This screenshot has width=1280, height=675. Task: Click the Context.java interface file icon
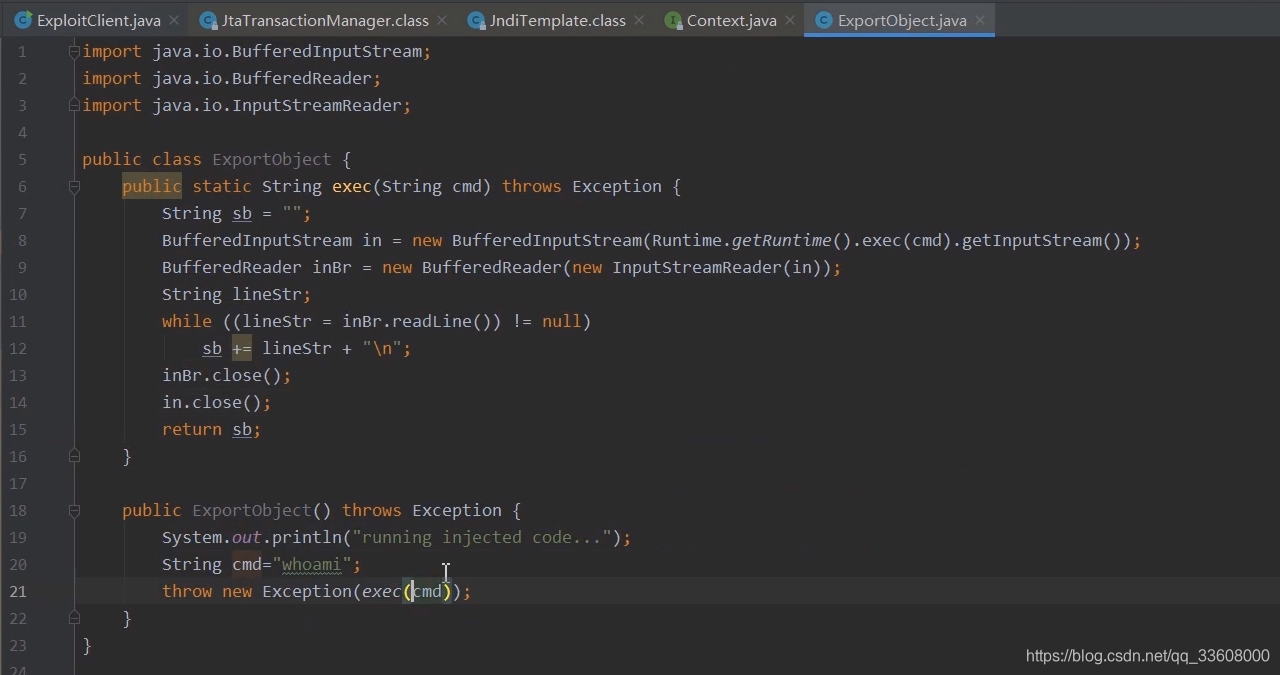tap(673, 20)
